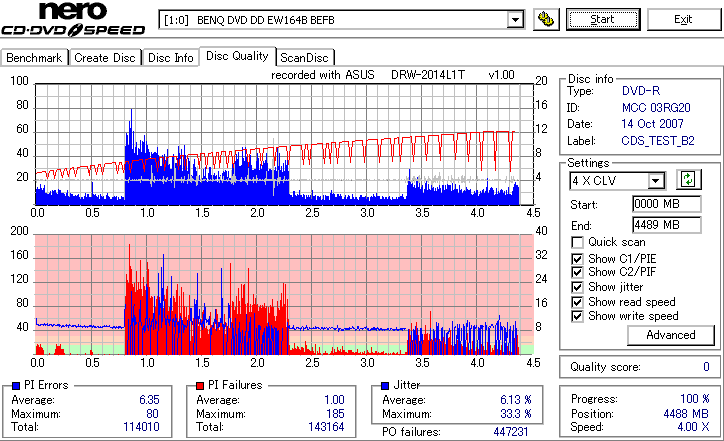Click the drive options icon beside Start
Viewport: 724px width, 441px height.
pos(546,19)
